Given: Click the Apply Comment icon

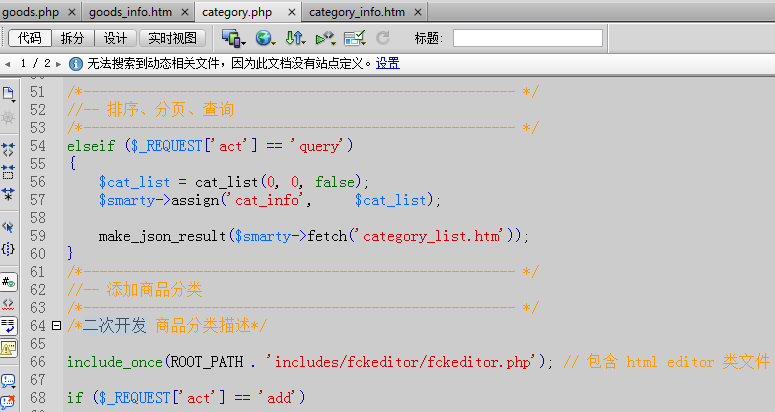Looking at the screenshot, I should click(8, 381).
